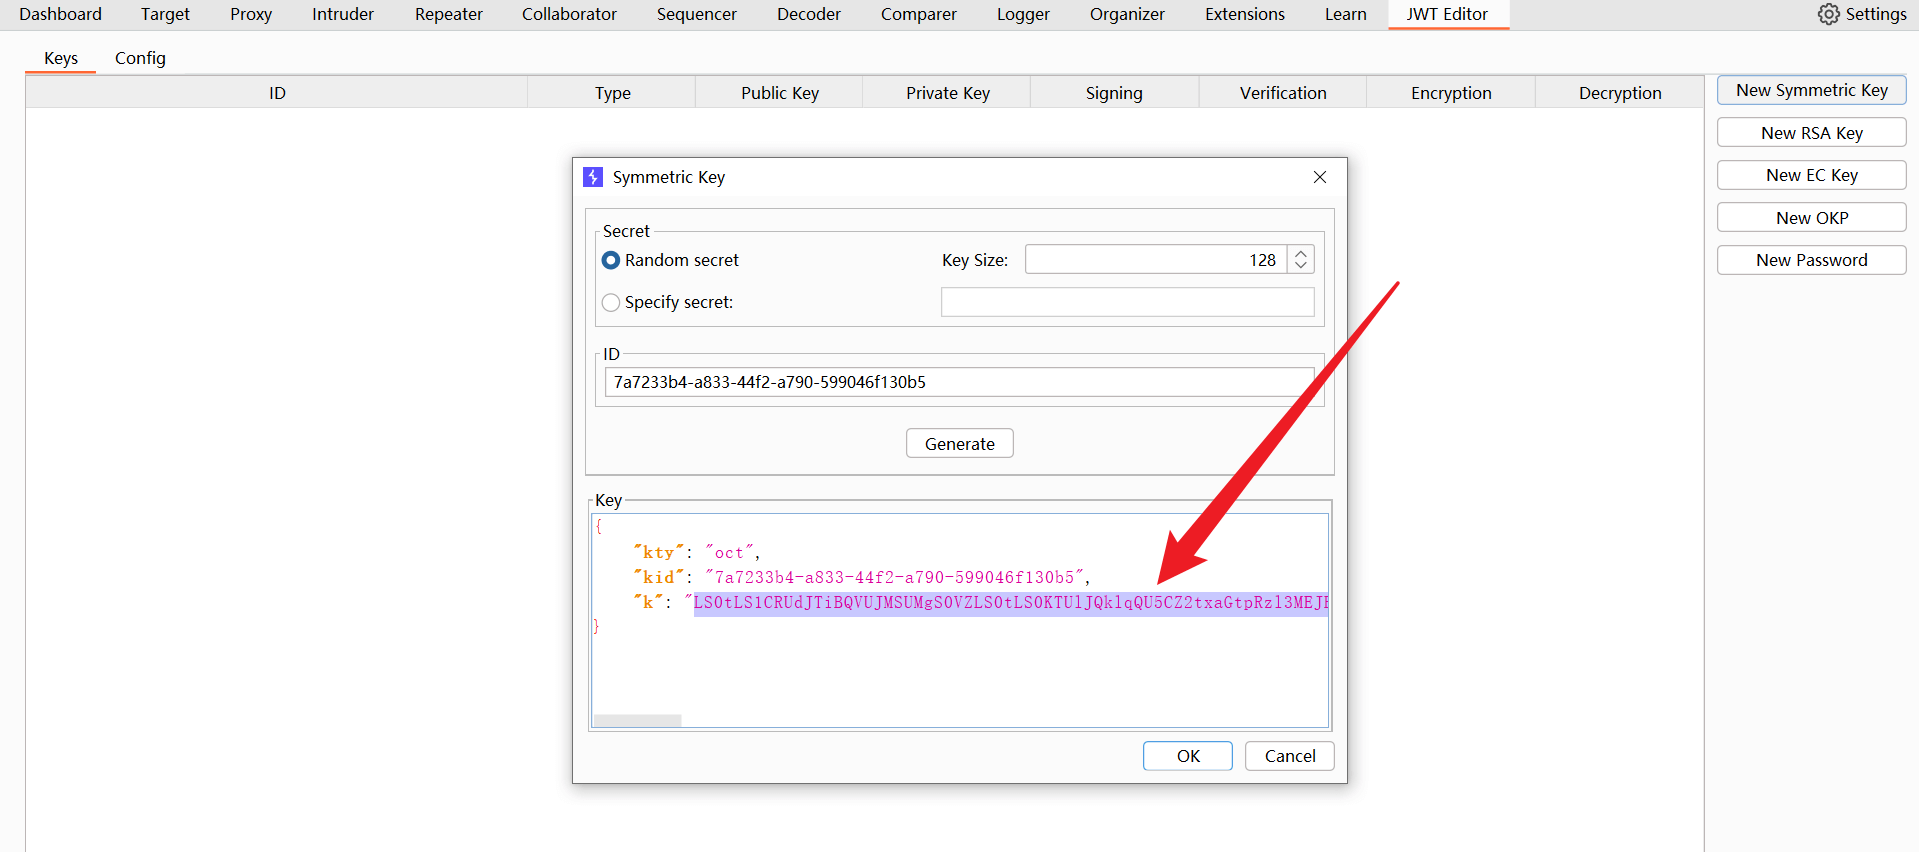Cancel the Symmetric Key dialog
Viewport: 1920px width, 852px height.
tap(1289, 756)
